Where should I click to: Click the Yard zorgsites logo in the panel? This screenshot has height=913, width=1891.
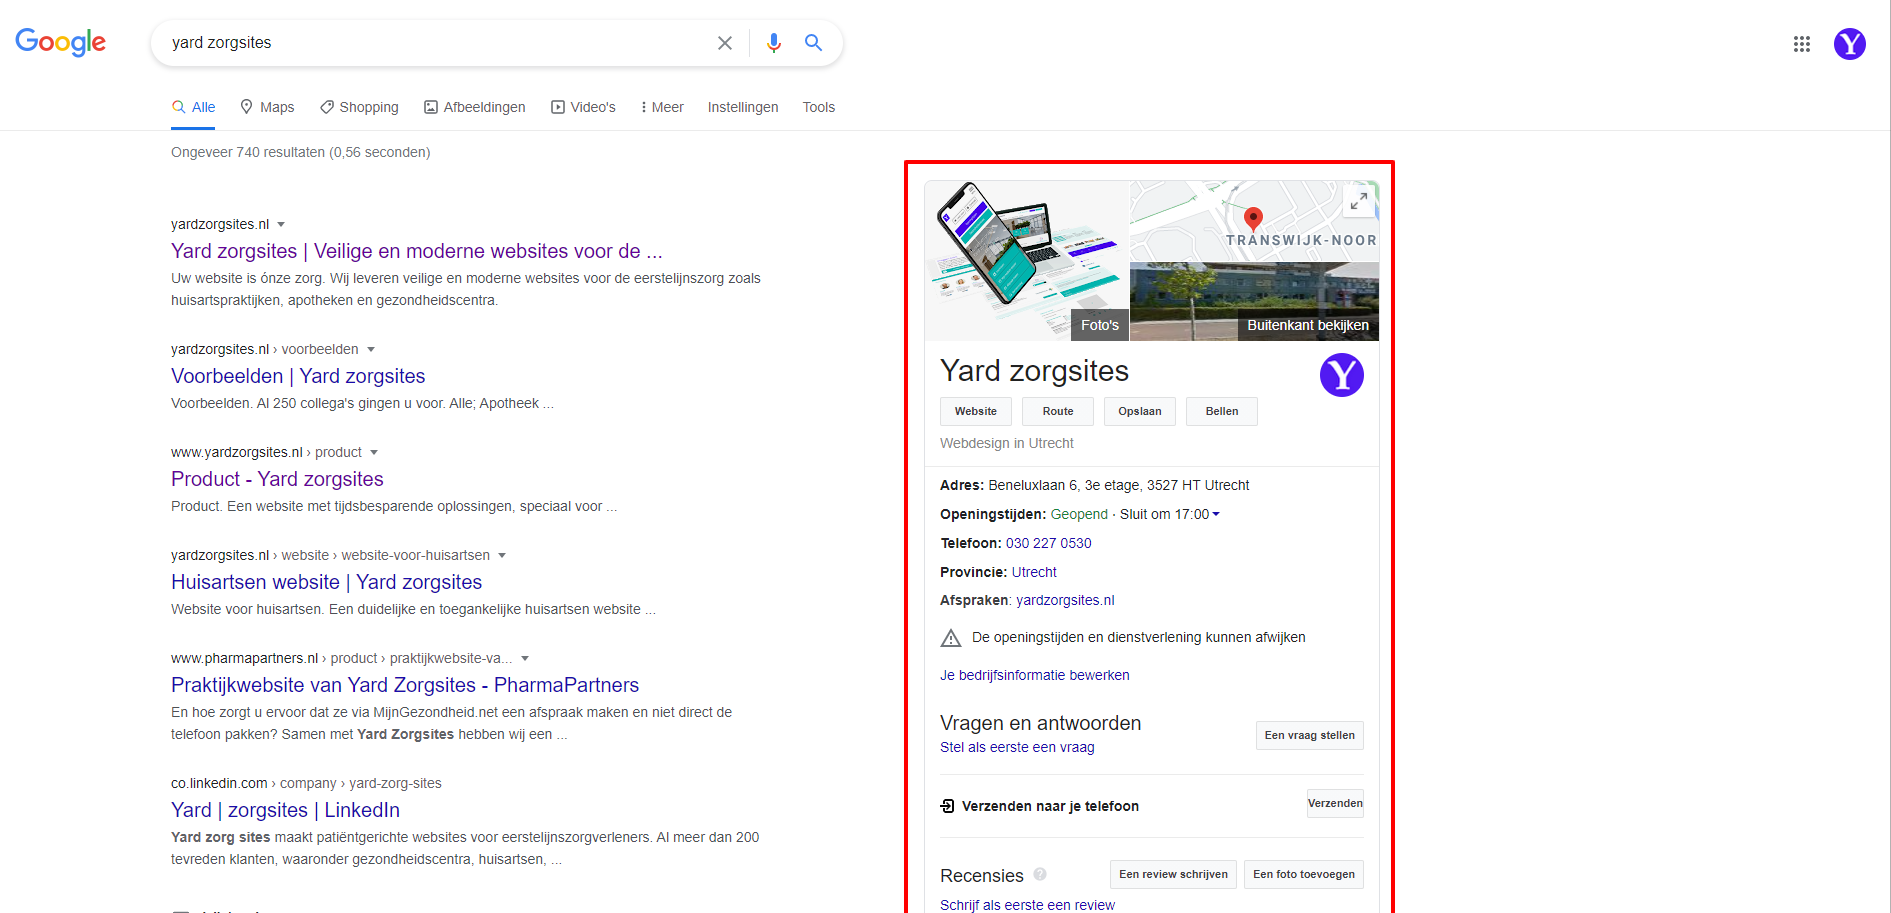tap(1342, 375)
